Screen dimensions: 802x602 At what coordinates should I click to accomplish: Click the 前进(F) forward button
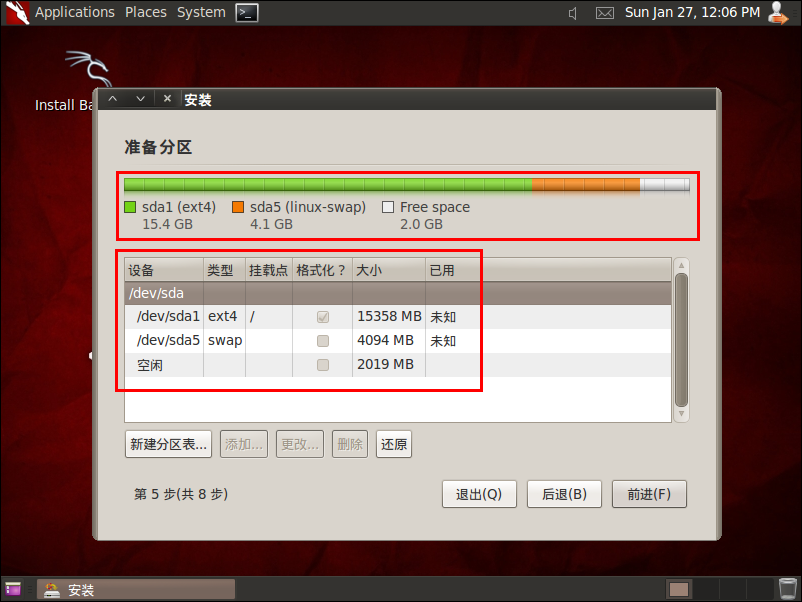pos(649,494)
